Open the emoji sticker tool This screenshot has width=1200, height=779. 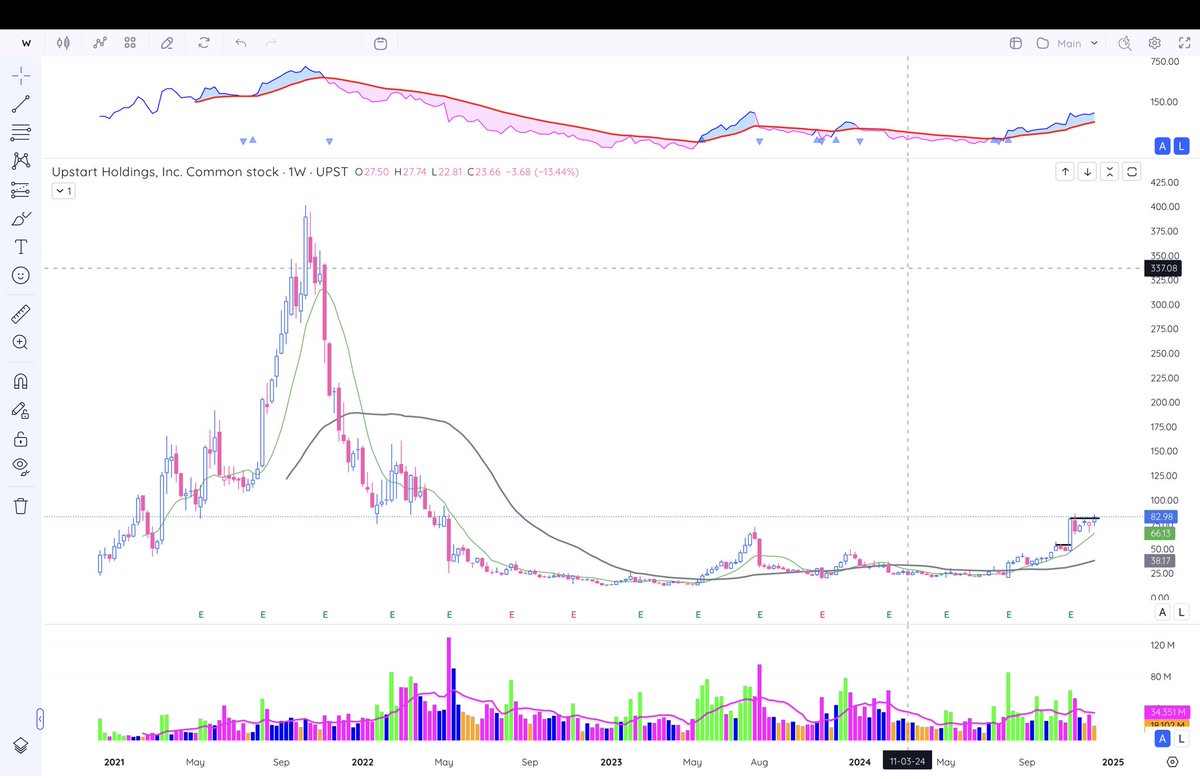(21, 274)
